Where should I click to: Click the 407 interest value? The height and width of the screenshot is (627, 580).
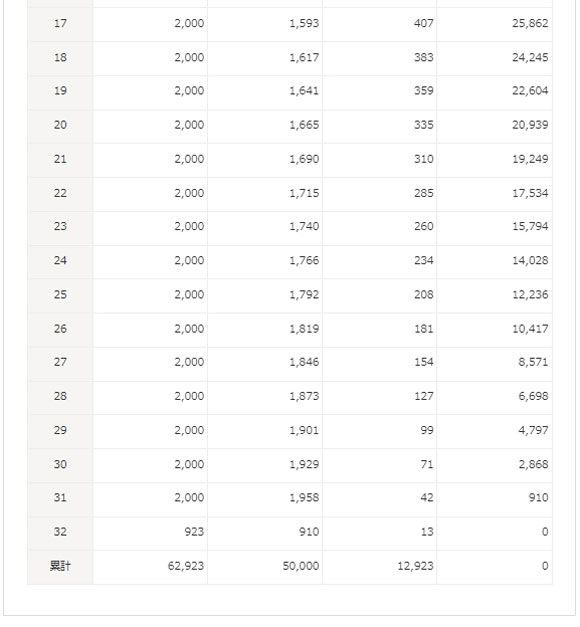coord(424,24)
